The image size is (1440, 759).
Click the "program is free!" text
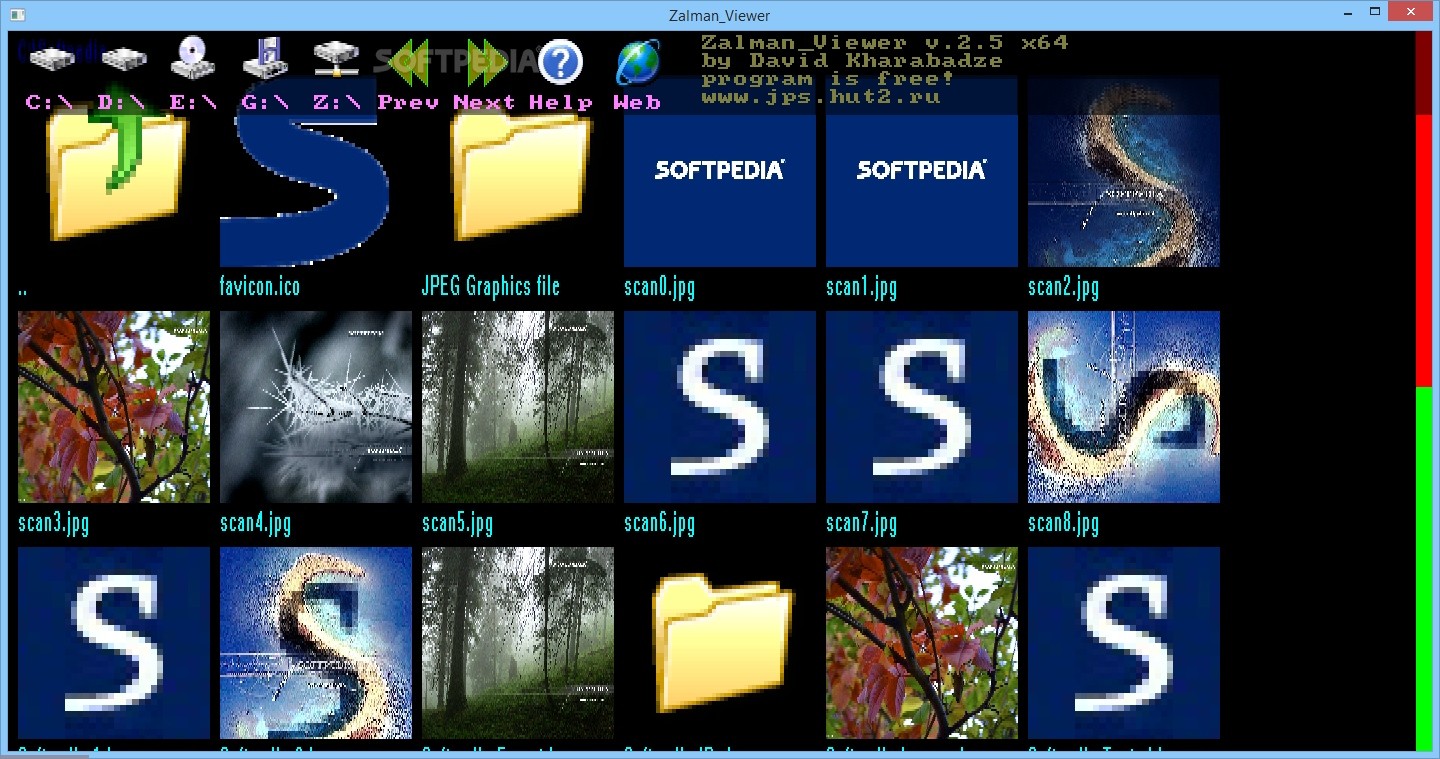pyautogui.click(x=828, y=79)
